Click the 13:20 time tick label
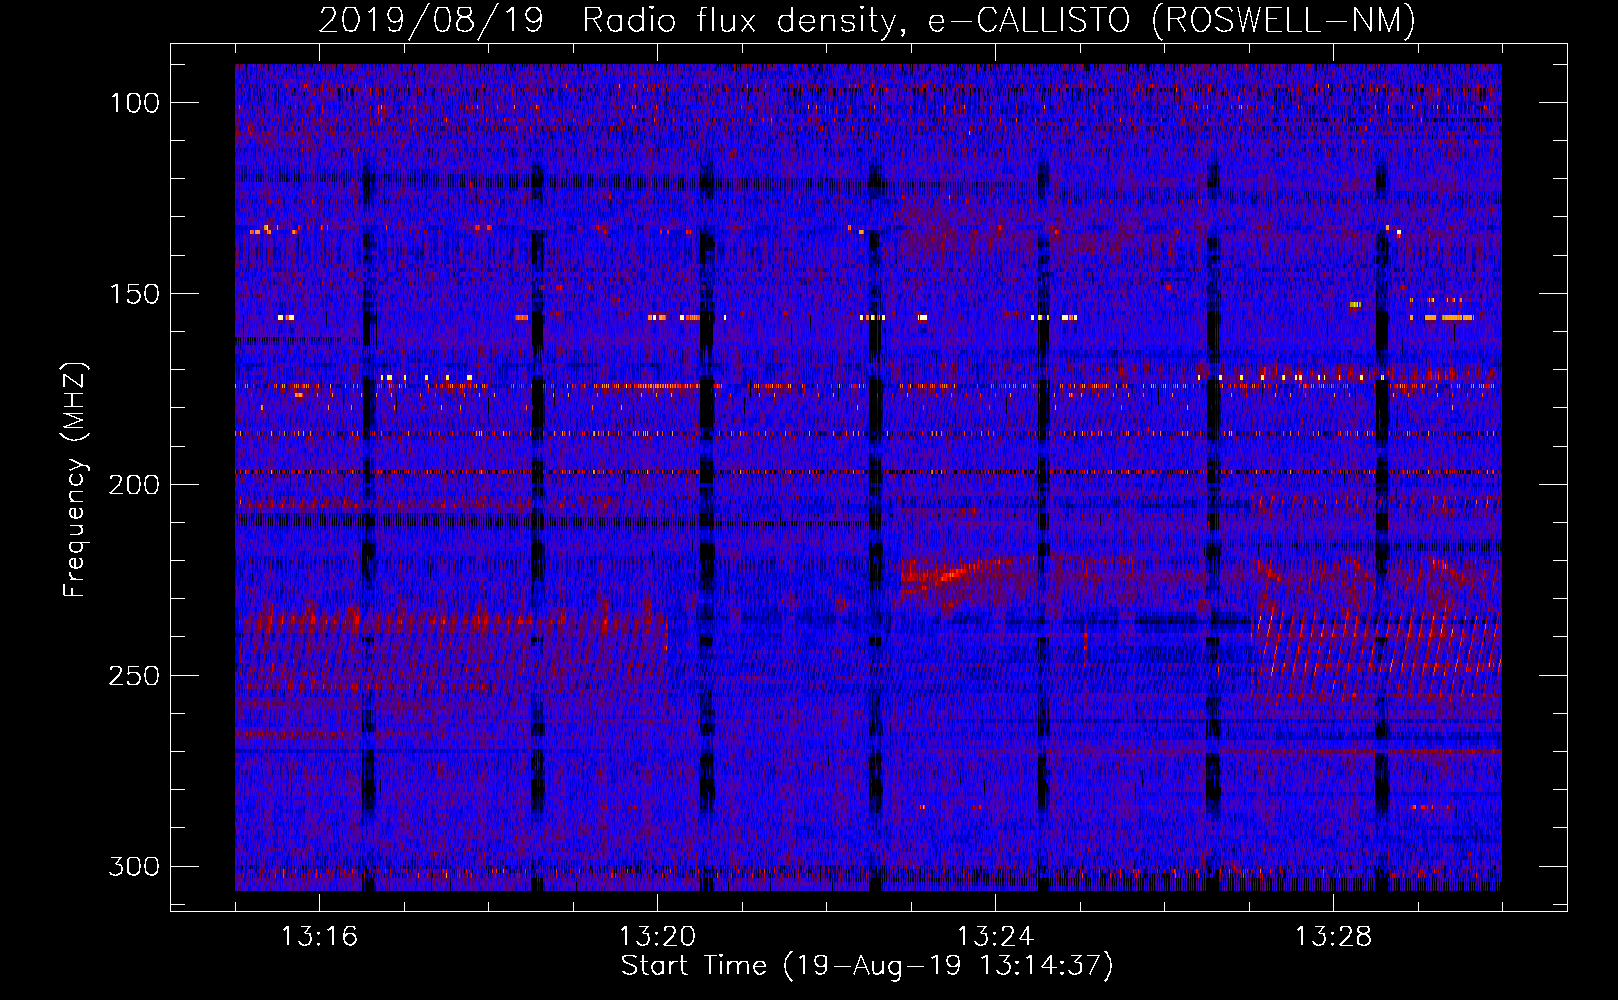This screenshot has height=1000, width=1618. (657, 936)
